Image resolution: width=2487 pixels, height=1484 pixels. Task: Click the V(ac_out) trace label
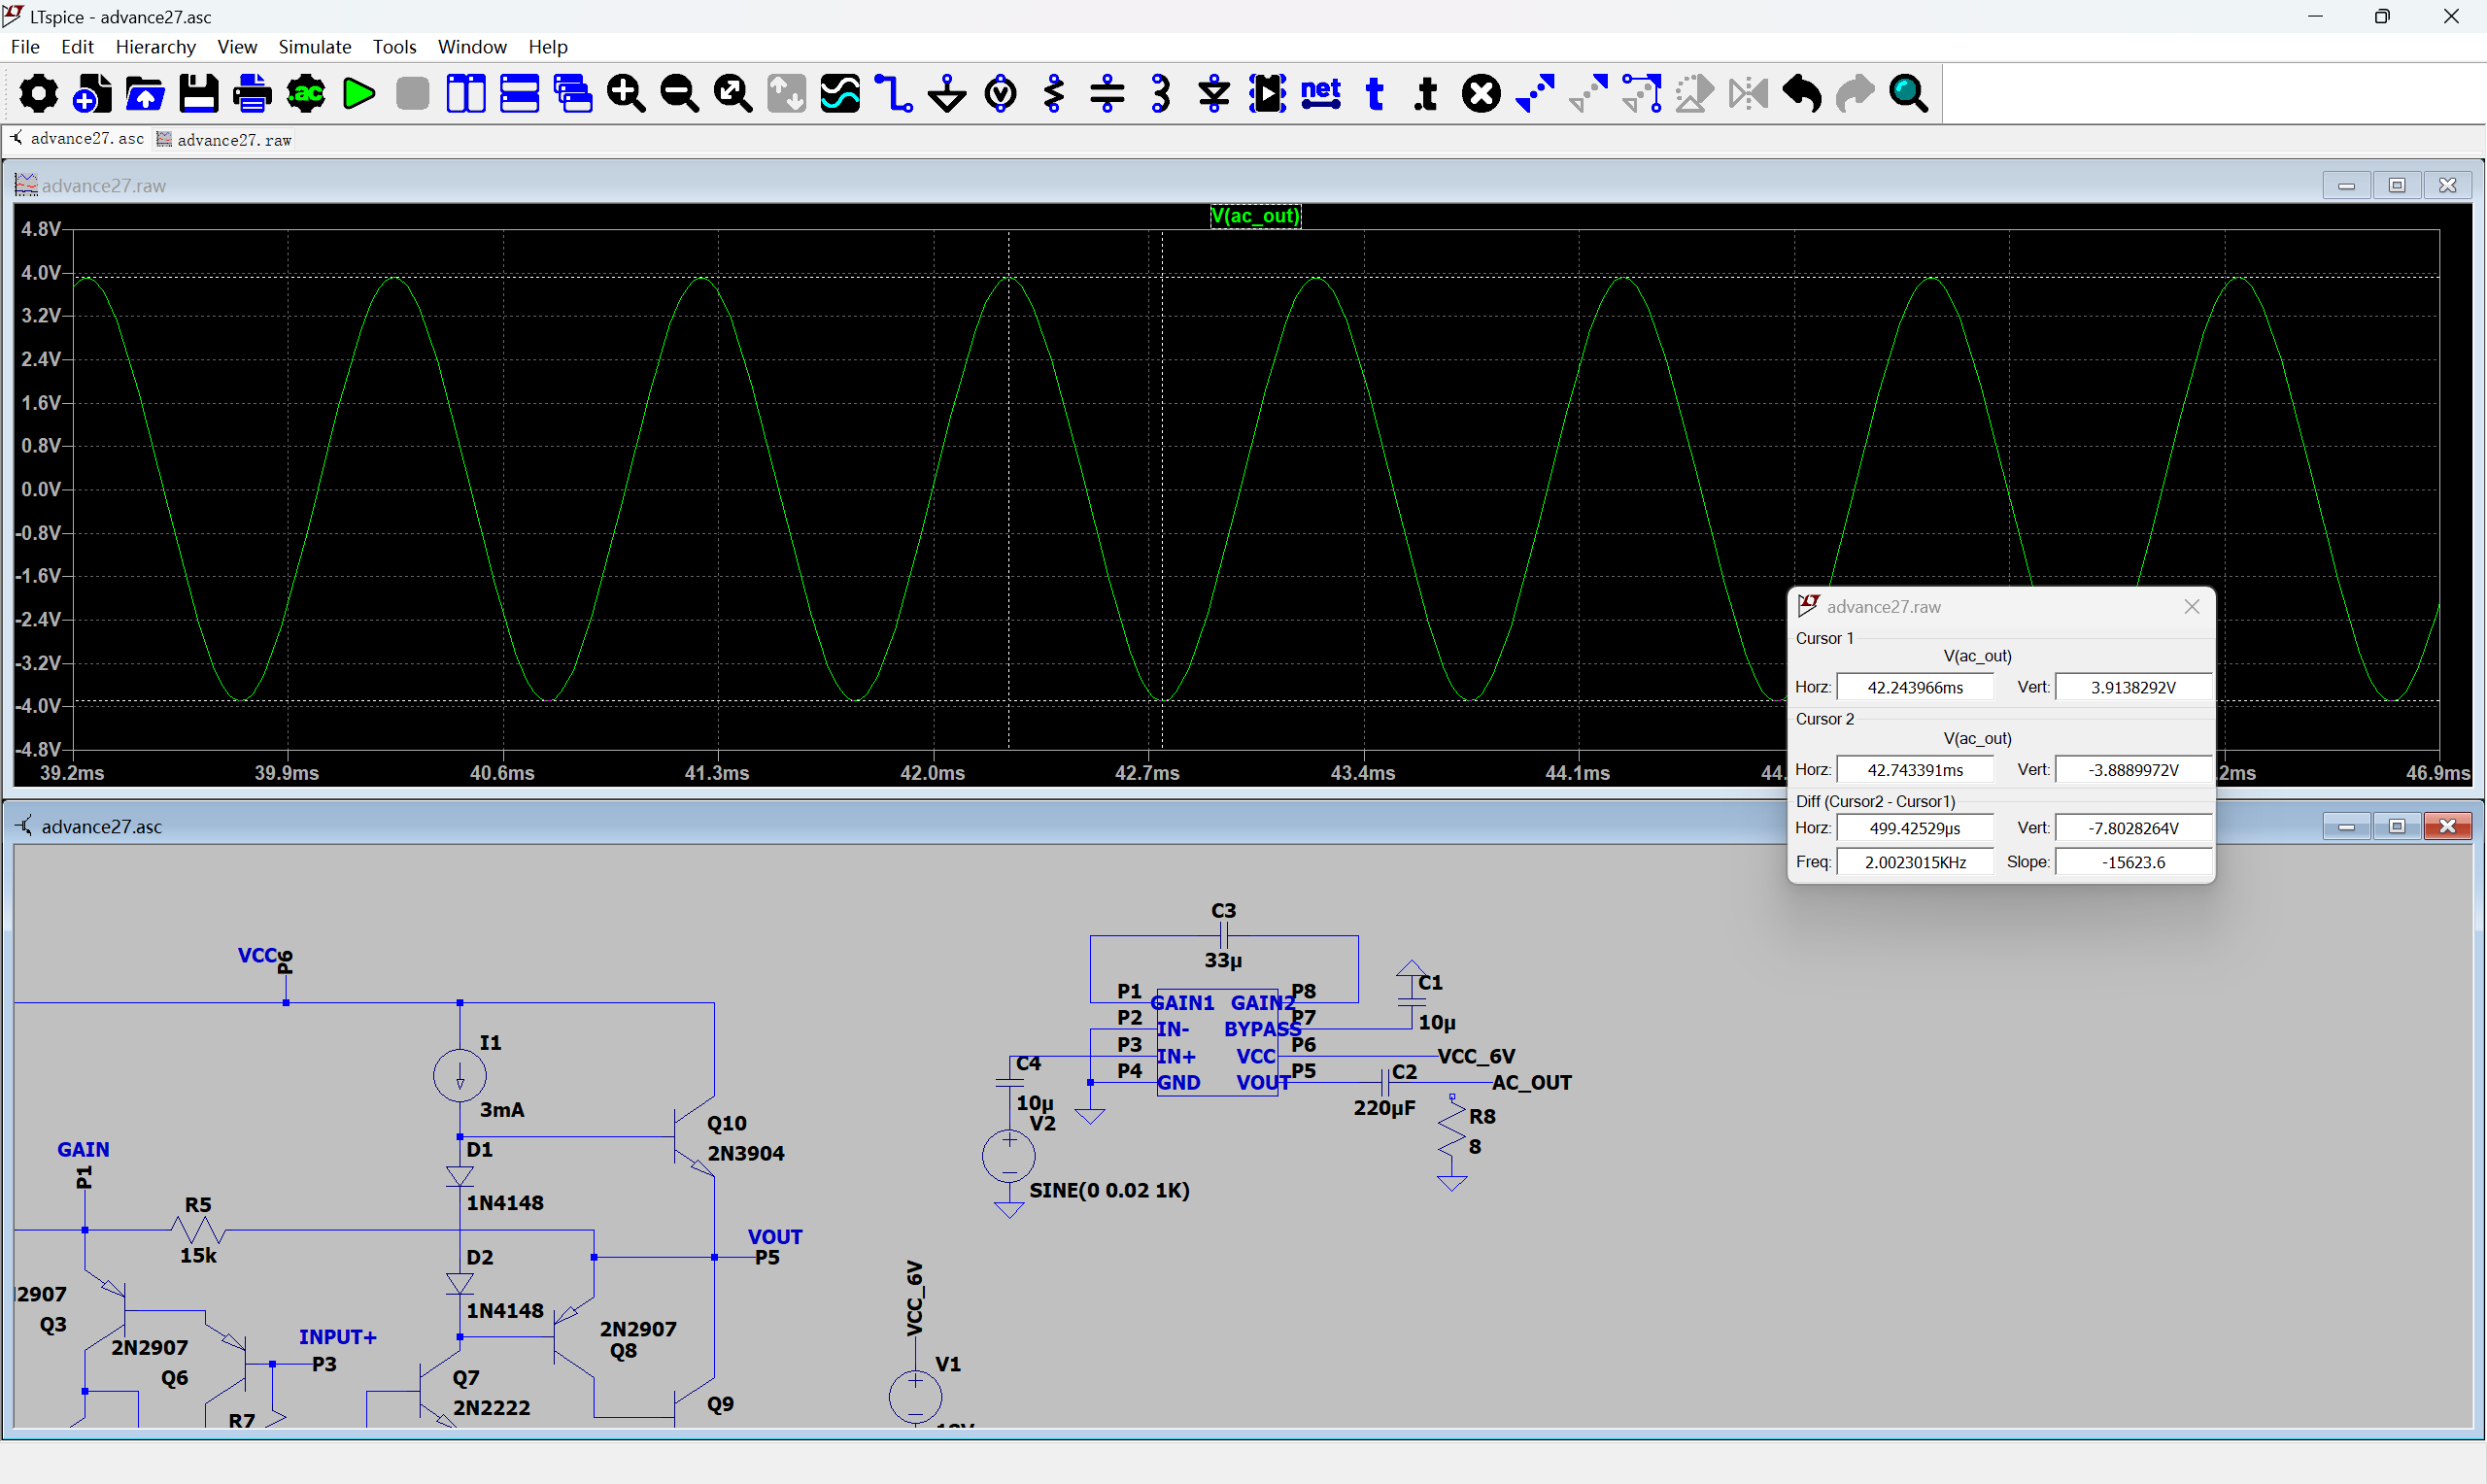(x=1255, y=216)
